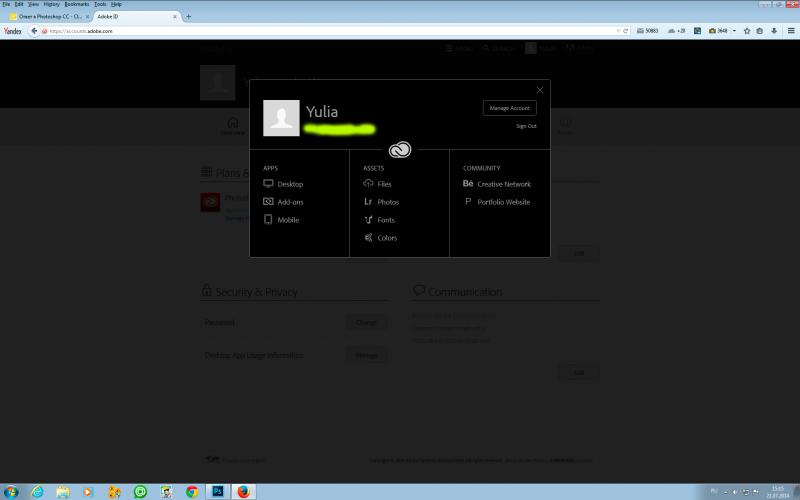Click the taskbar clock

(x=778, y=492)
